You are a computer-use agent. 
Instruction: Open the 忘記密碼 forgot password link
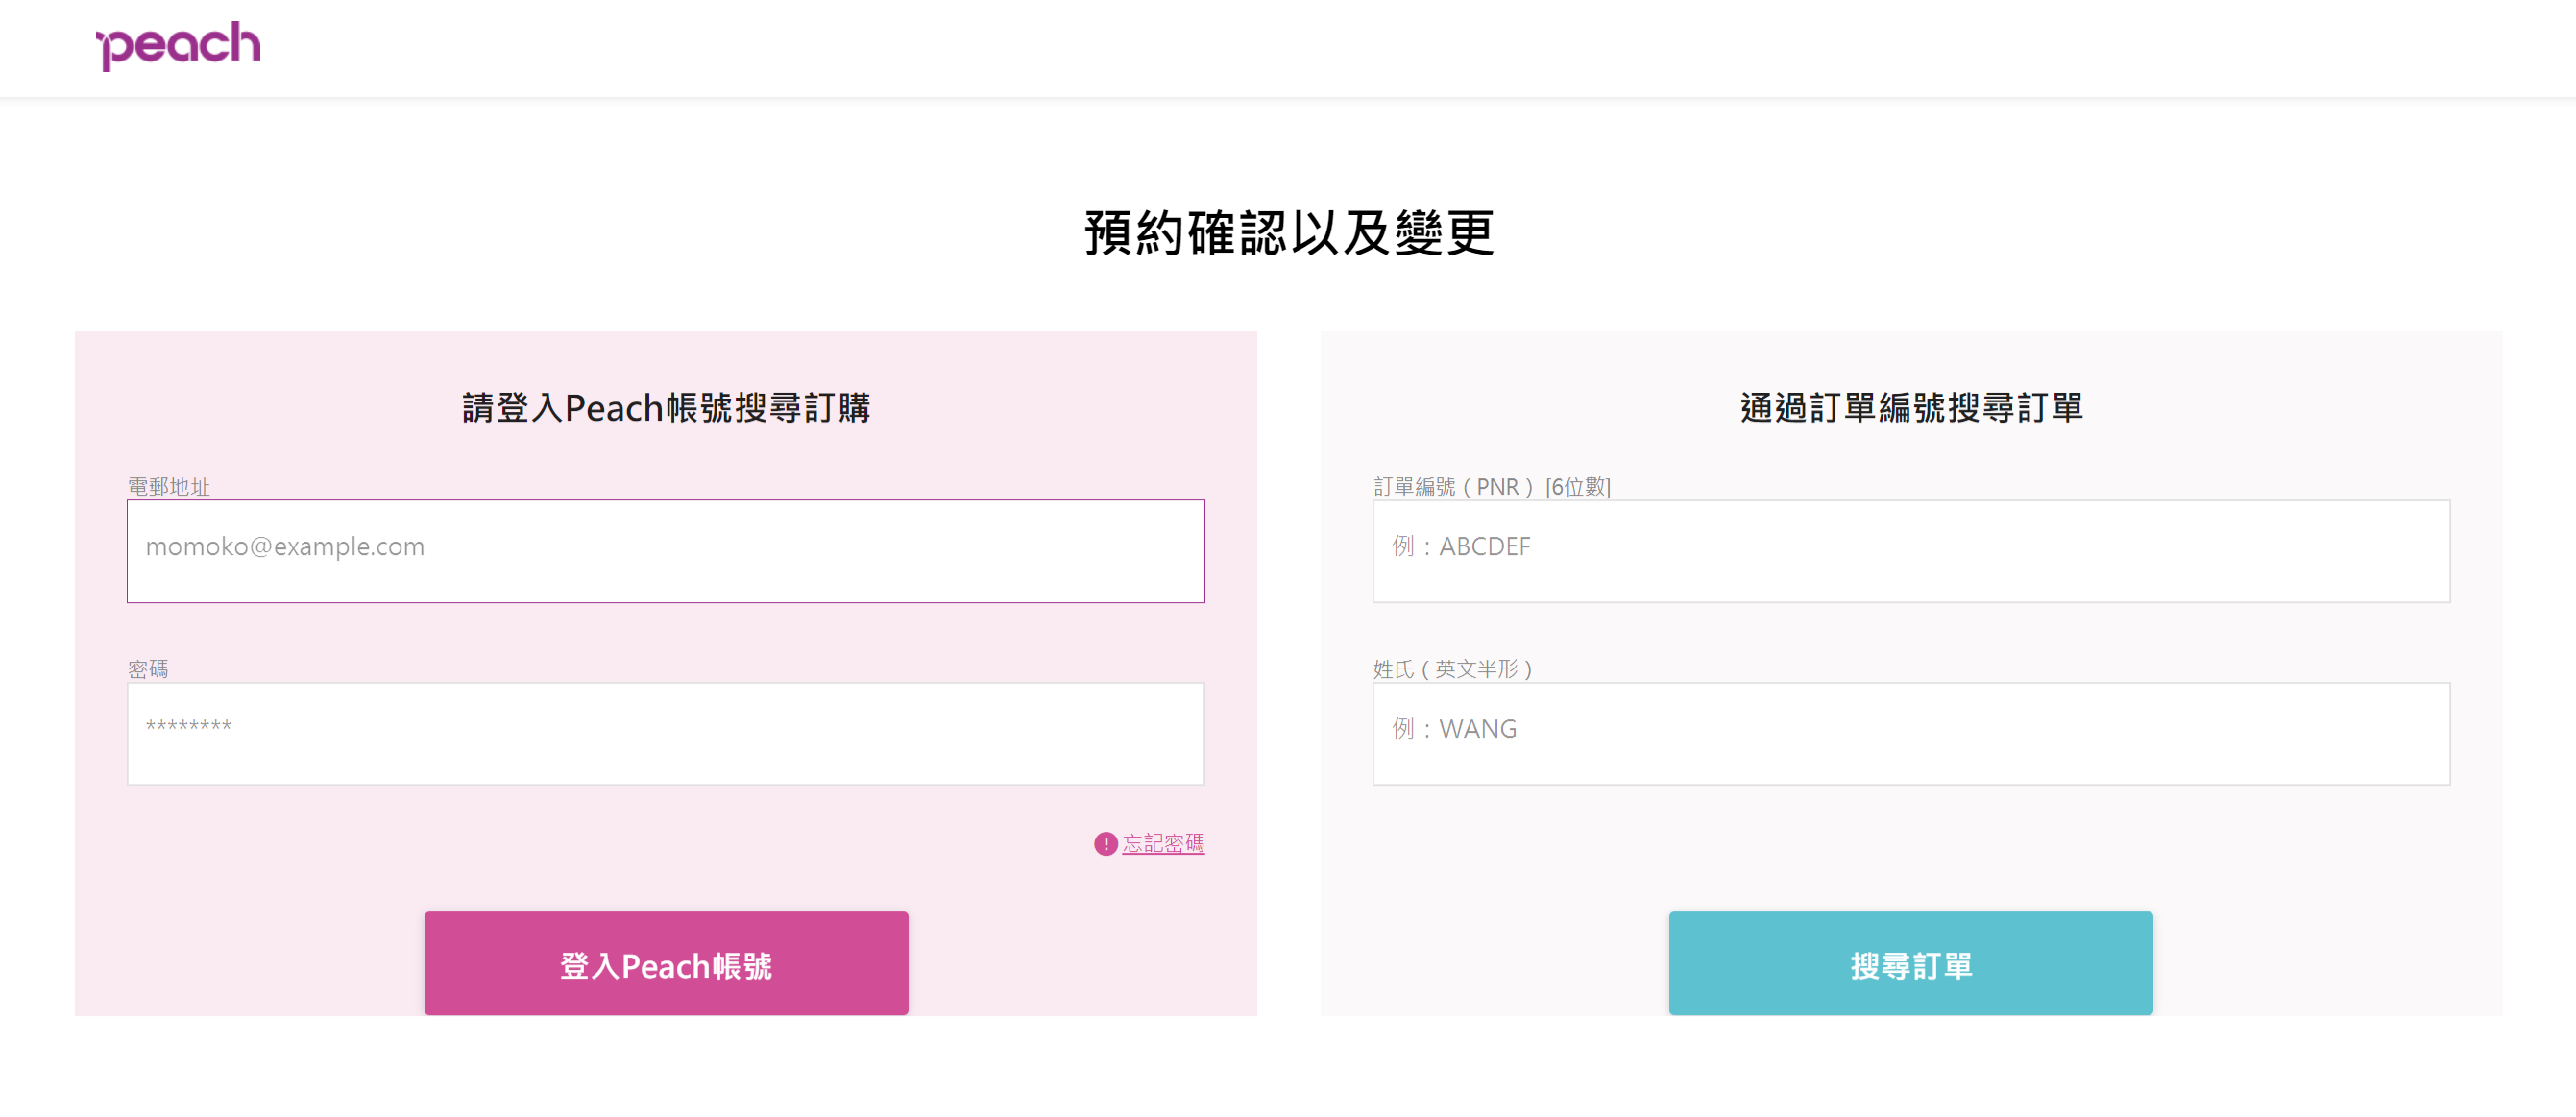pyautogui.click(x=1163, y=843)
